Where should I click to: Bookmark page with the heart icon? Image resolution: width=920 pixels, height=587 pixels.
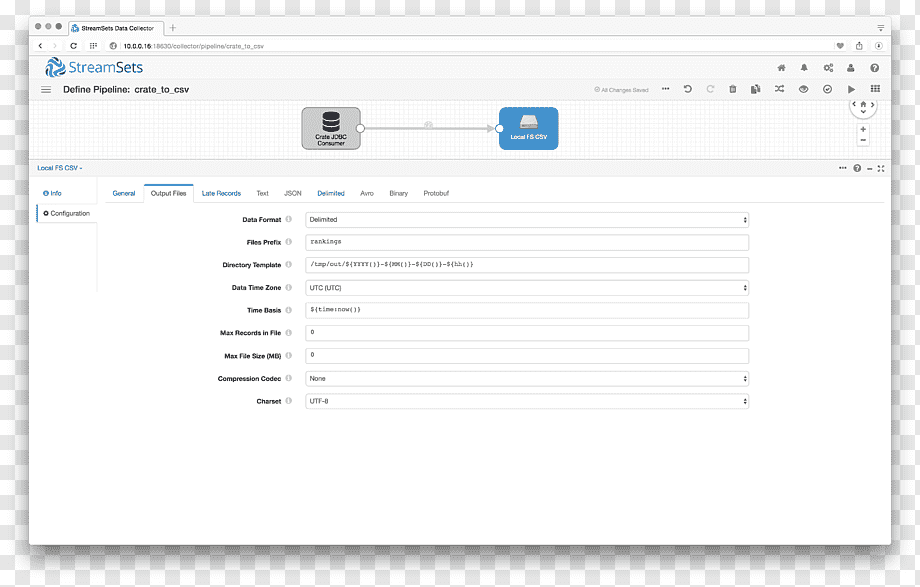840,46
